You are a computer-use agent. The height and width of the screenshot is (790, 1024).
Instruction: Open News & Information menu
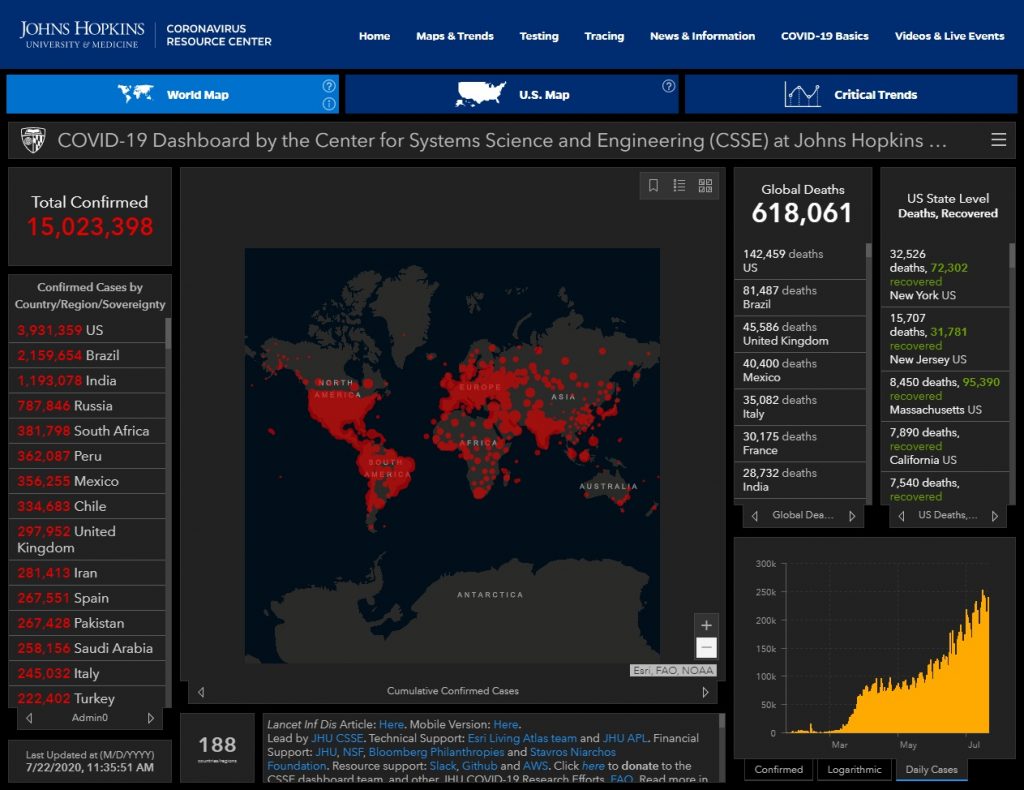(x=702, y=36)
